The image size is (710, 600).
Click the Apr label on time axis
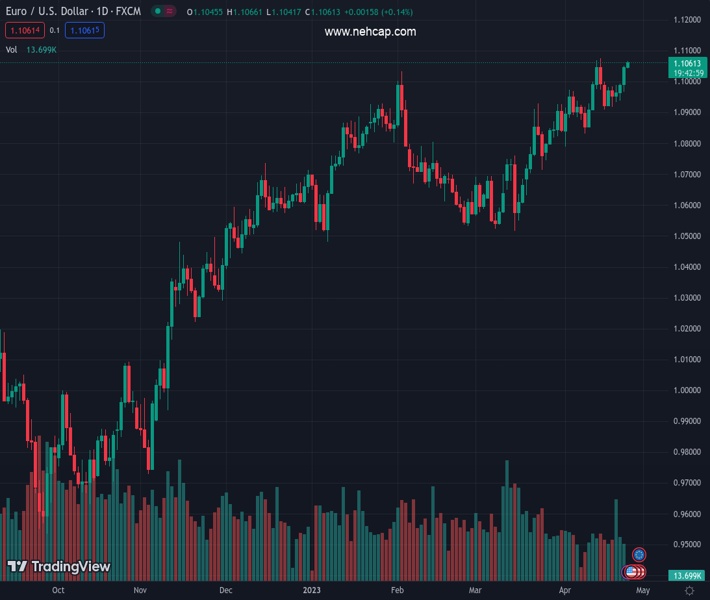pos(566,590)
